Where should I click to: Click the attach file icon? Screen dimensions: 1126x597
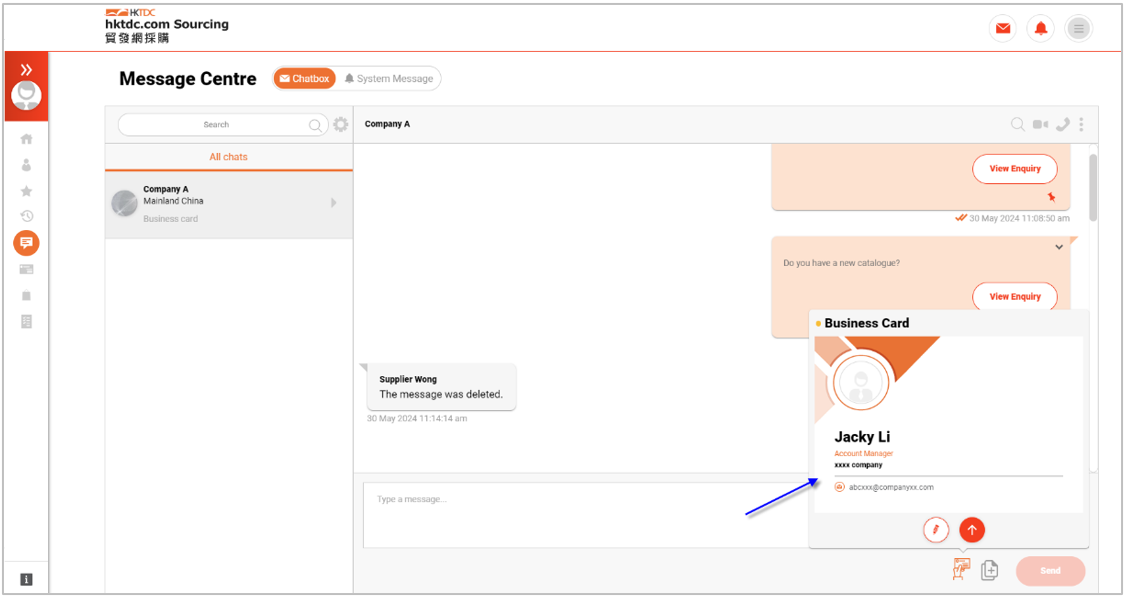990,570
